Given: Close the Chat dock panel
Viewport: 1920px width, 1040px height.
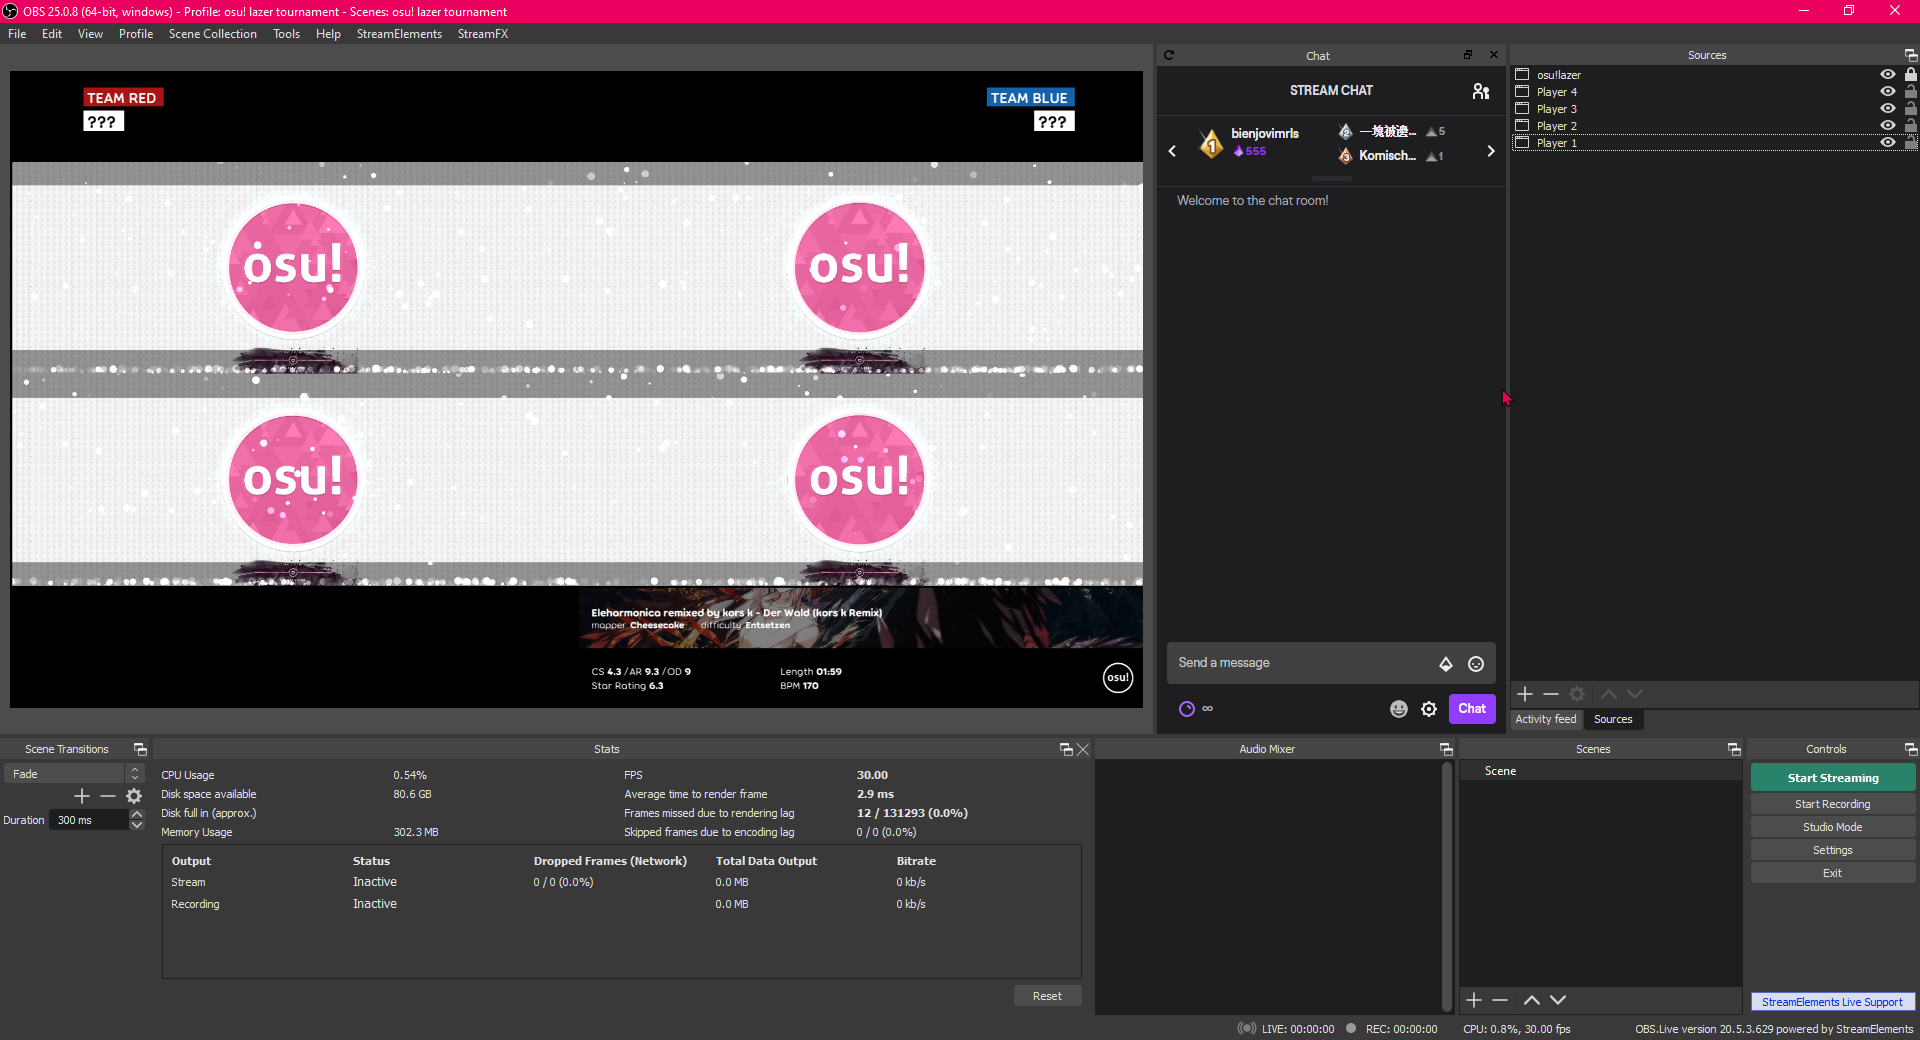Looking at the screenshot, I should (x=1494, y=55).
